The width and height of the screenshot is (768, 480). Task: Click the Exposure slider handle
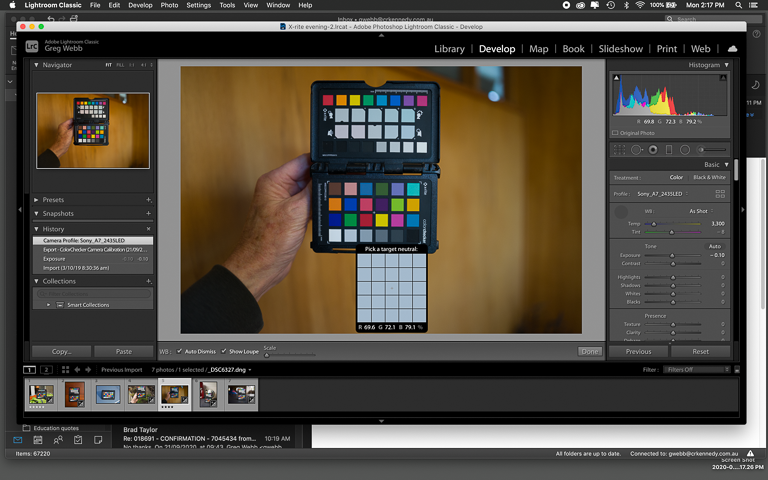coord(672,256)
